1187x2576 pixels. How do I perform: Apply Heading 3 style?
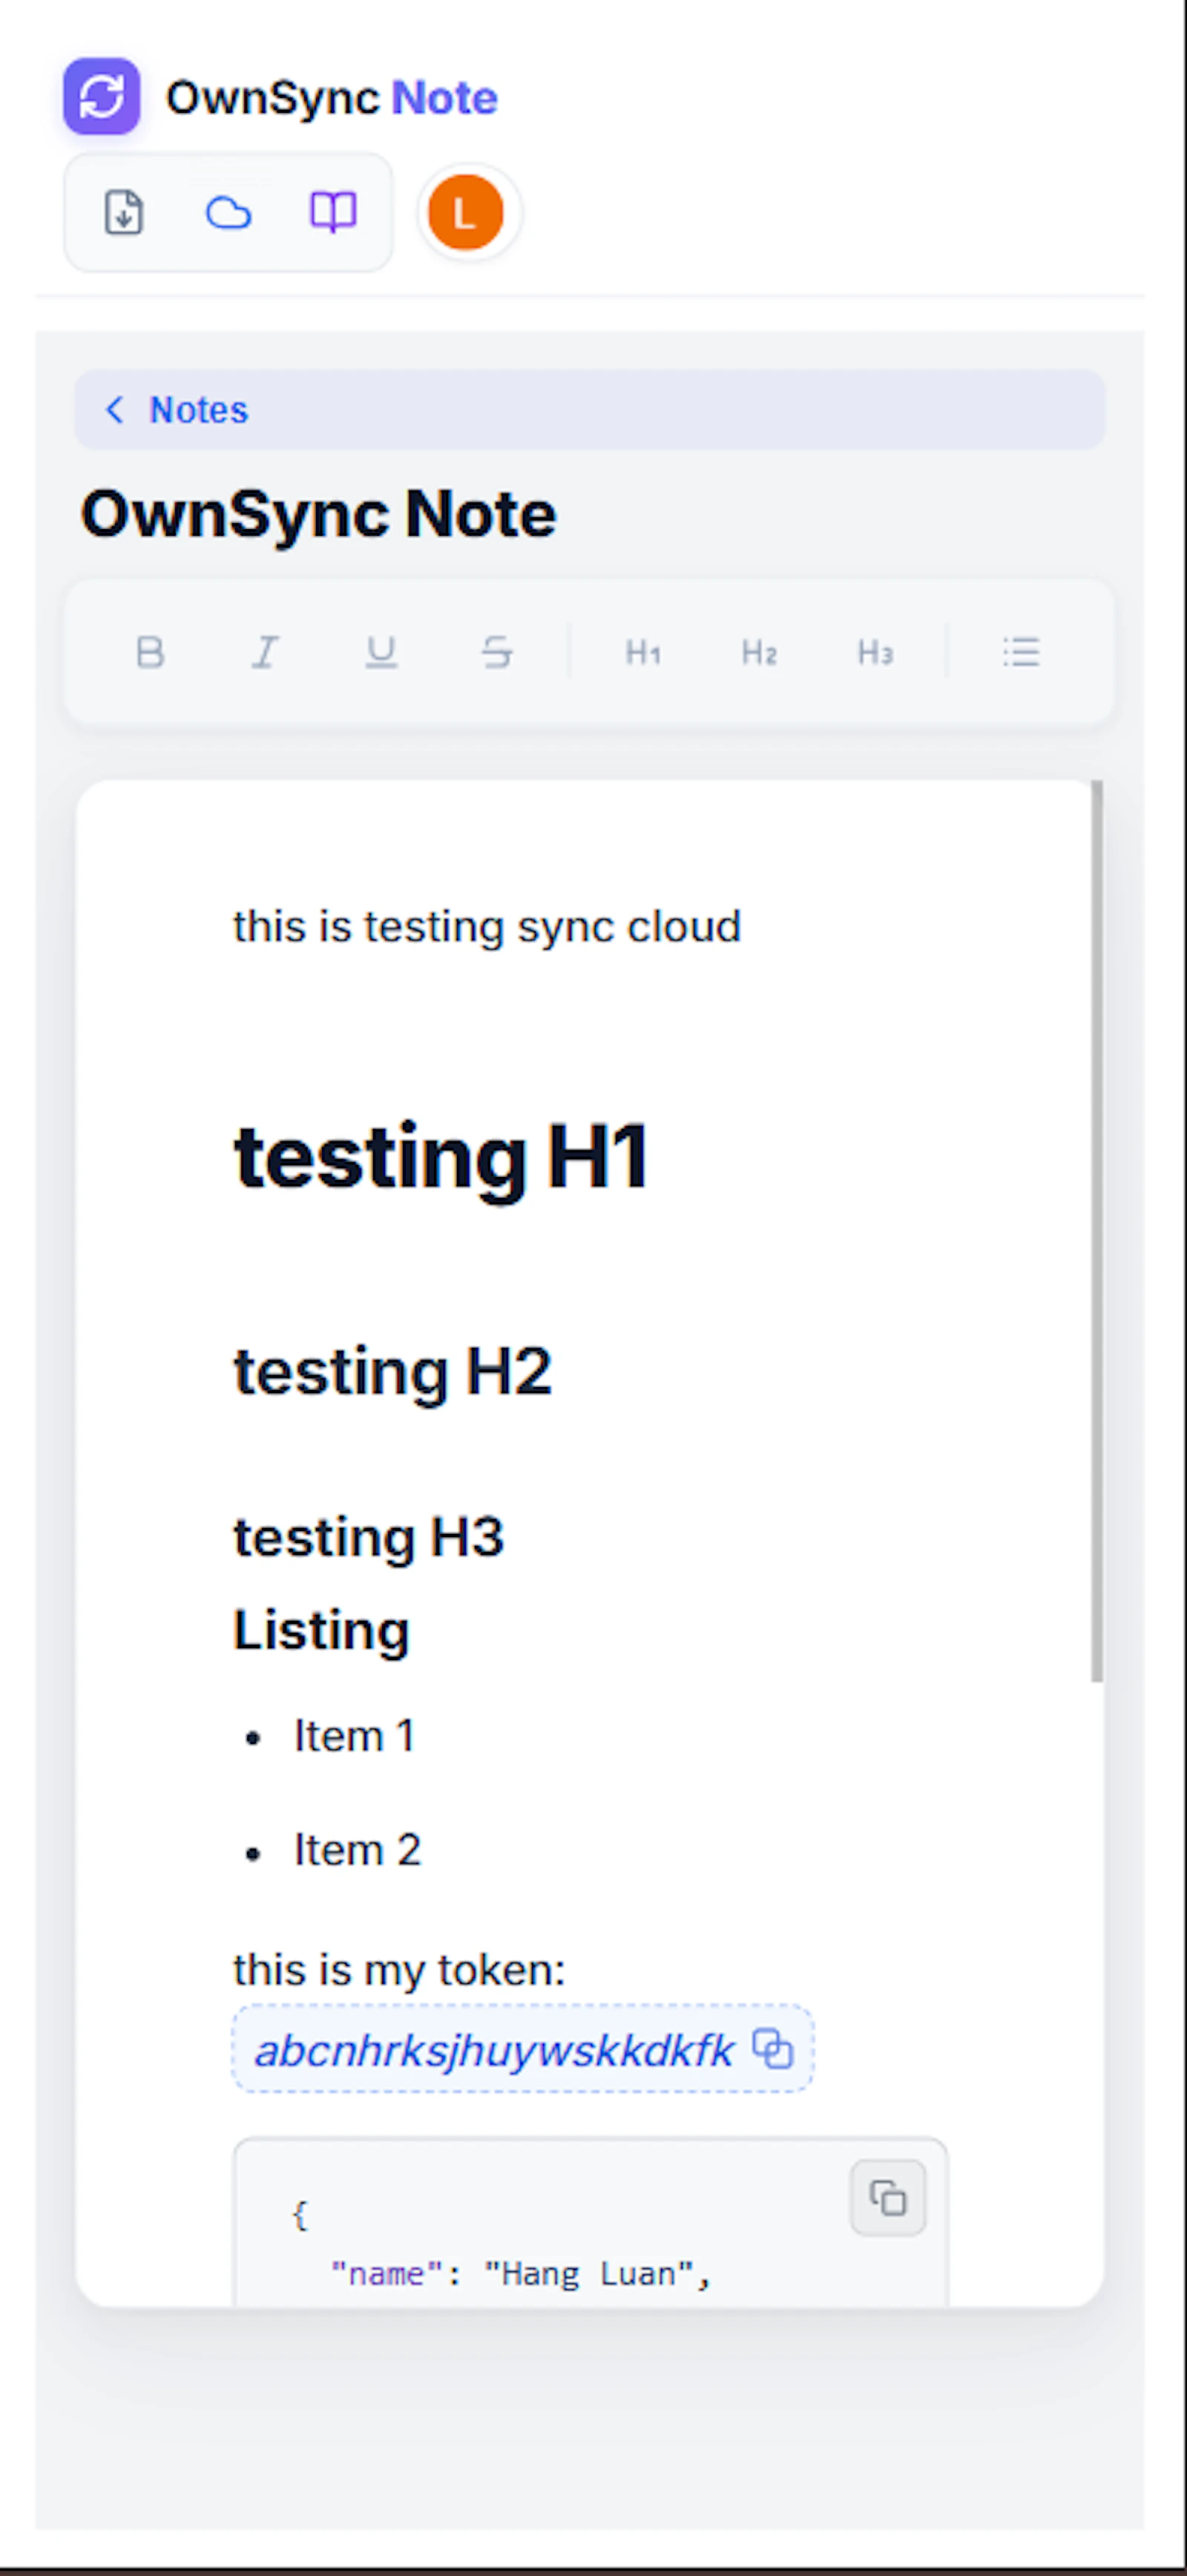click(875, 652)
